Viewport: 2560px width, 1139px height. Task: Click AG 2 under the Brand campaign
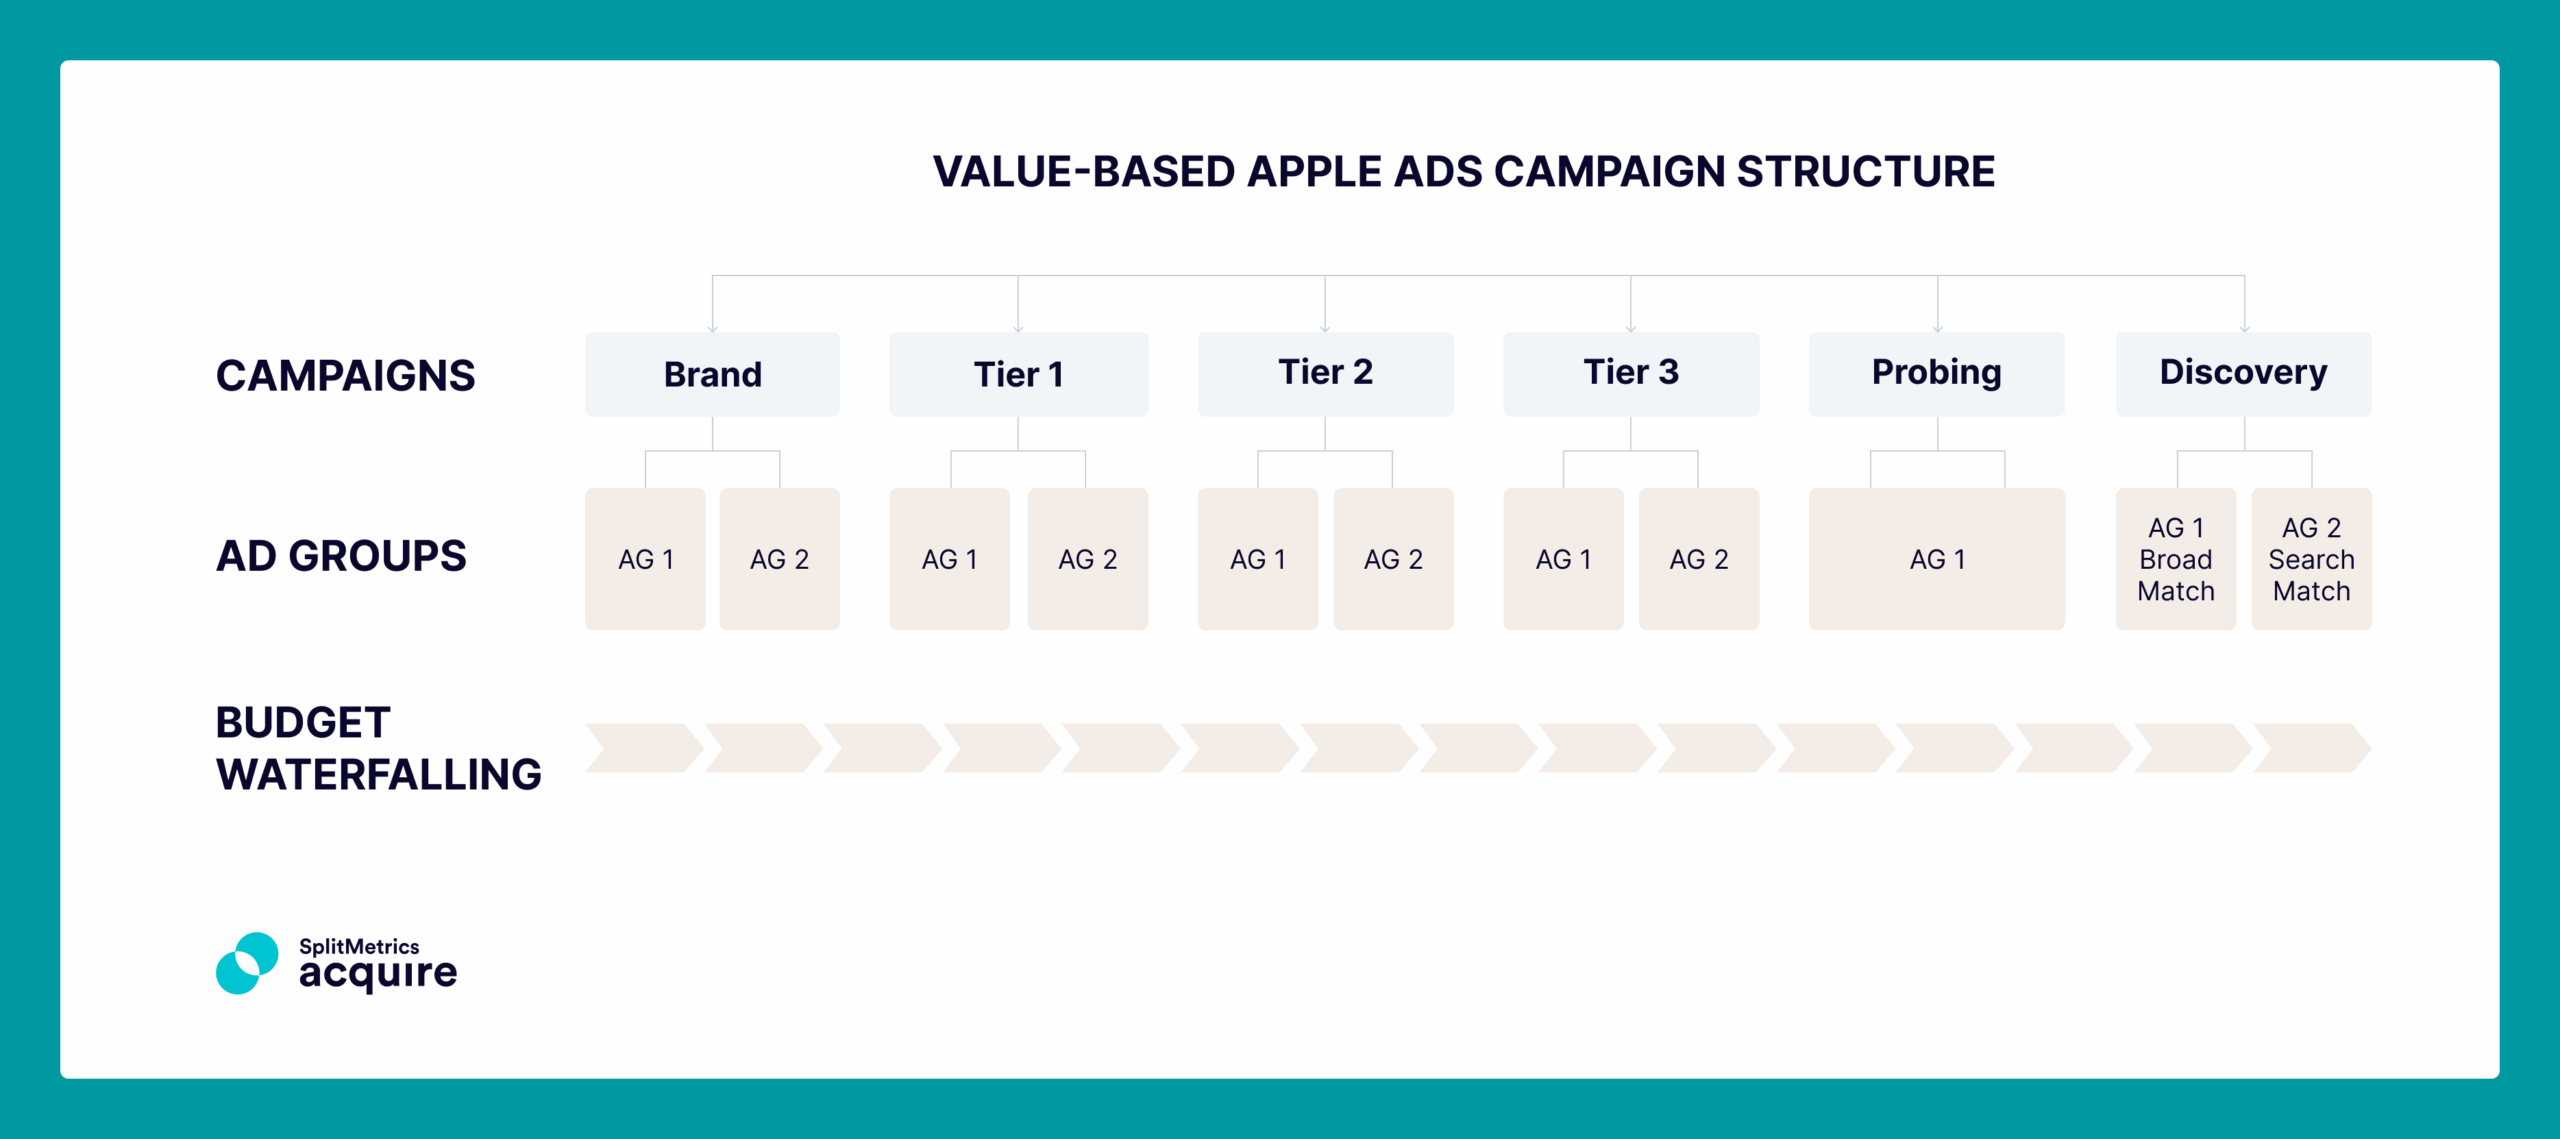pyautogui.click(x=779, y=559)
